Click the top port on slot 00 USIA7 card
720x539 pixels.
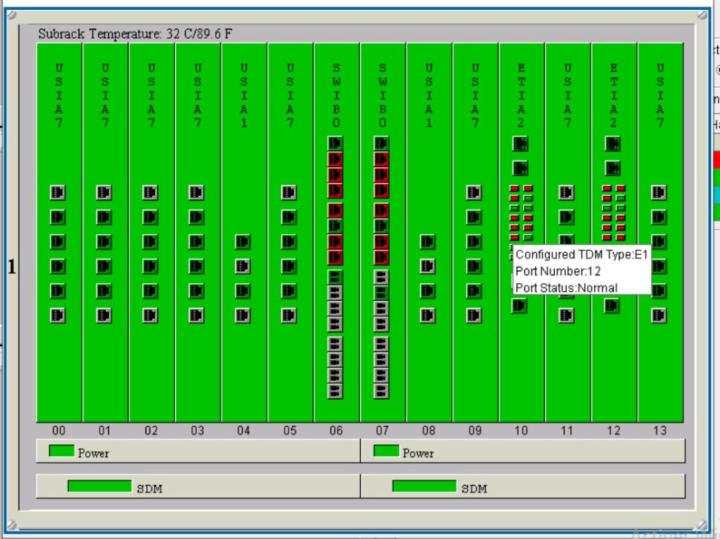(x=58, y=192)
